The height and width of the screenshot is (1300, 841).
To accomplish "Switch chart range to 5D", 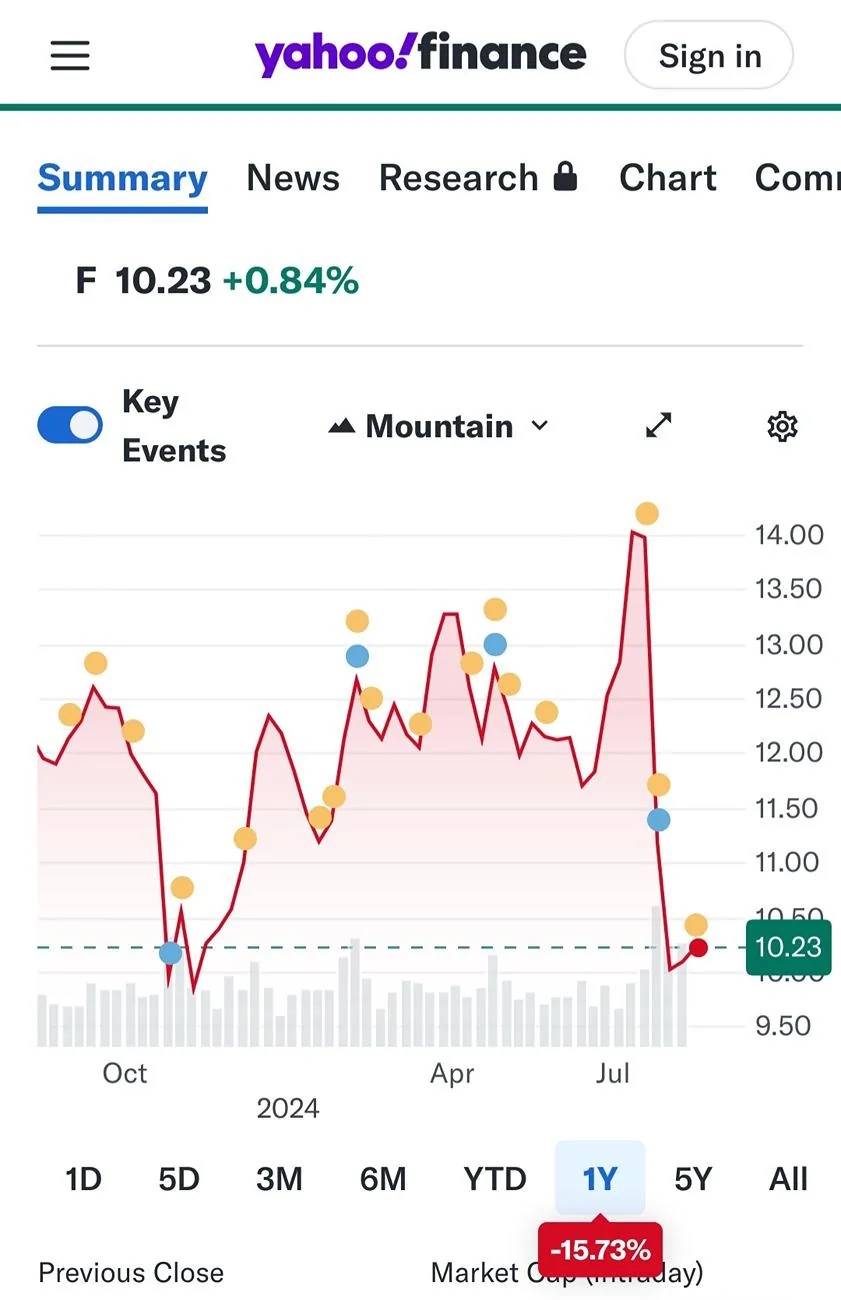I will pyautogui.click(x=179, y=1179).
